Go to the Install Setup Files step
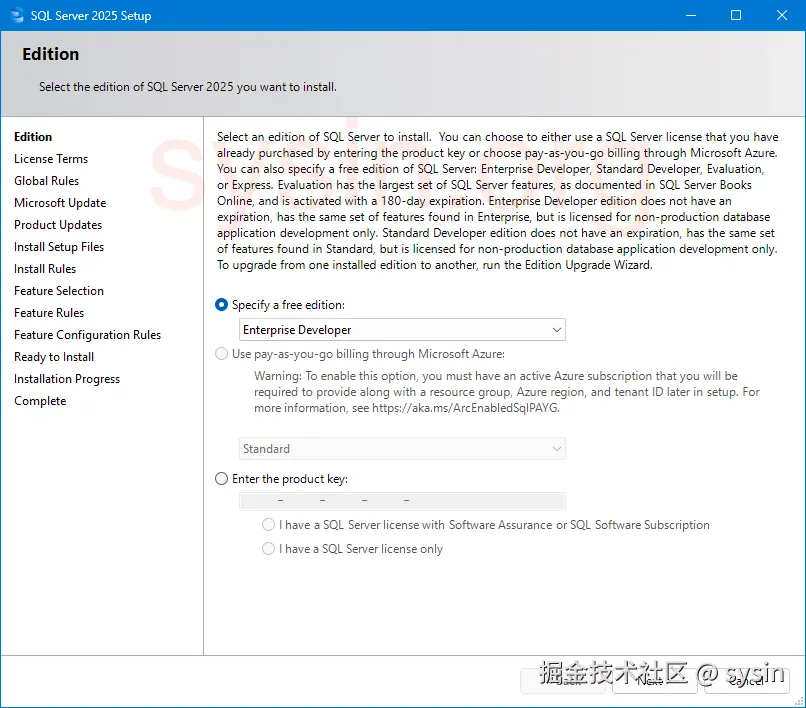The height and width of the screenshot is (708, 806). 59,247
